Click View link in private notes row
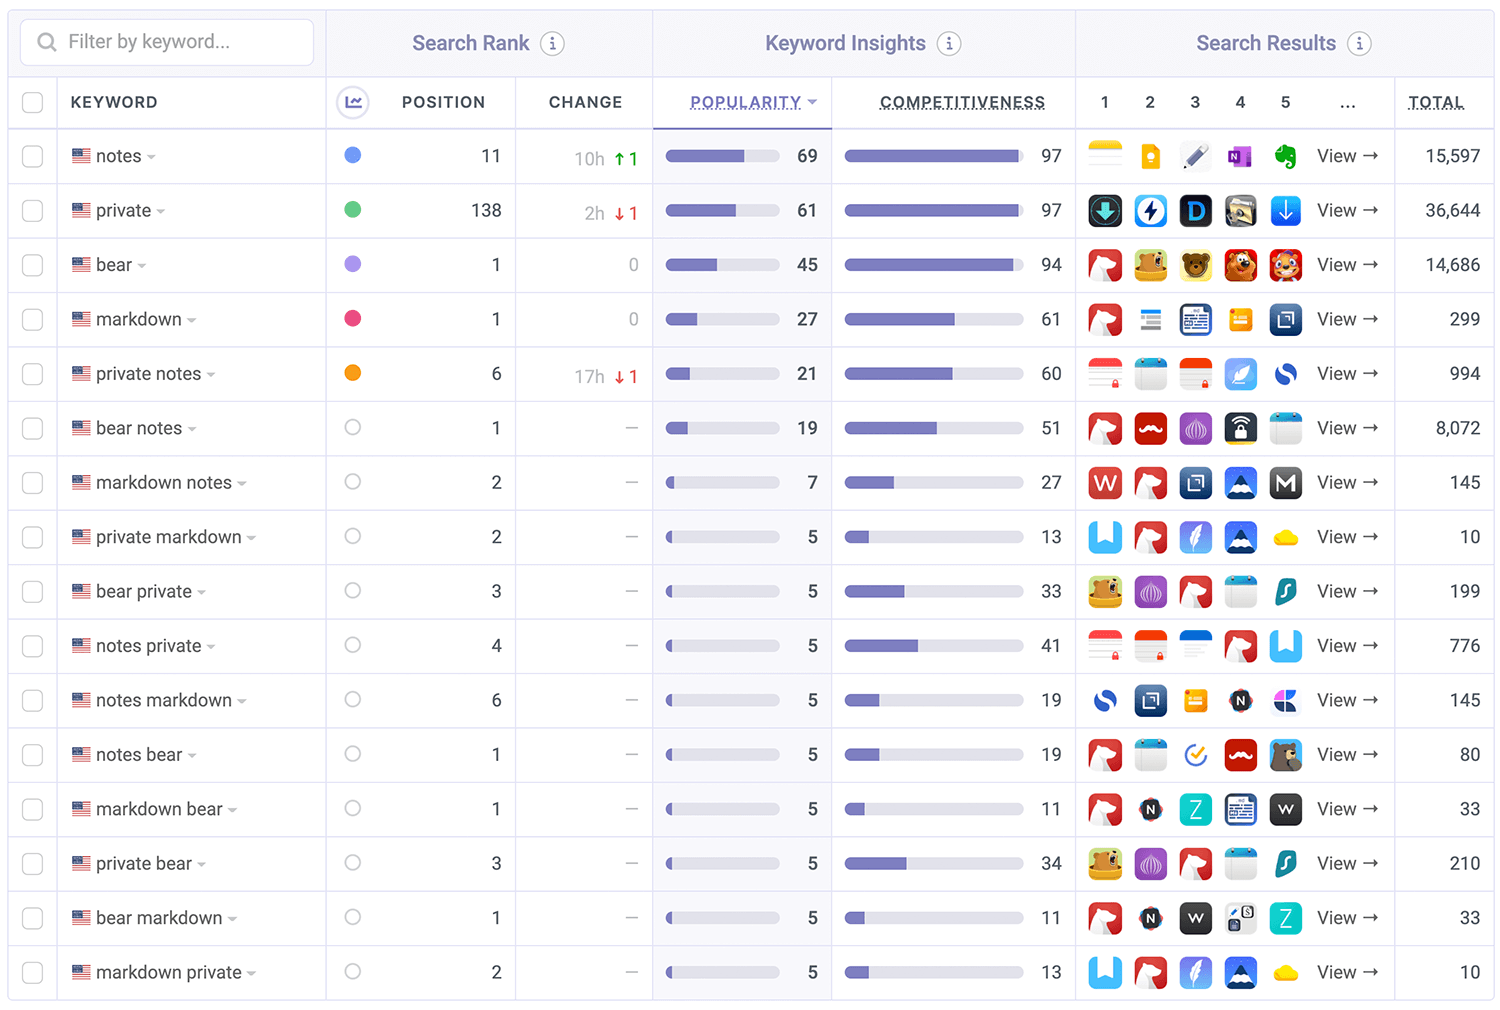The height and width of the screenshot is (1010, 1500). pos(1347,374)
